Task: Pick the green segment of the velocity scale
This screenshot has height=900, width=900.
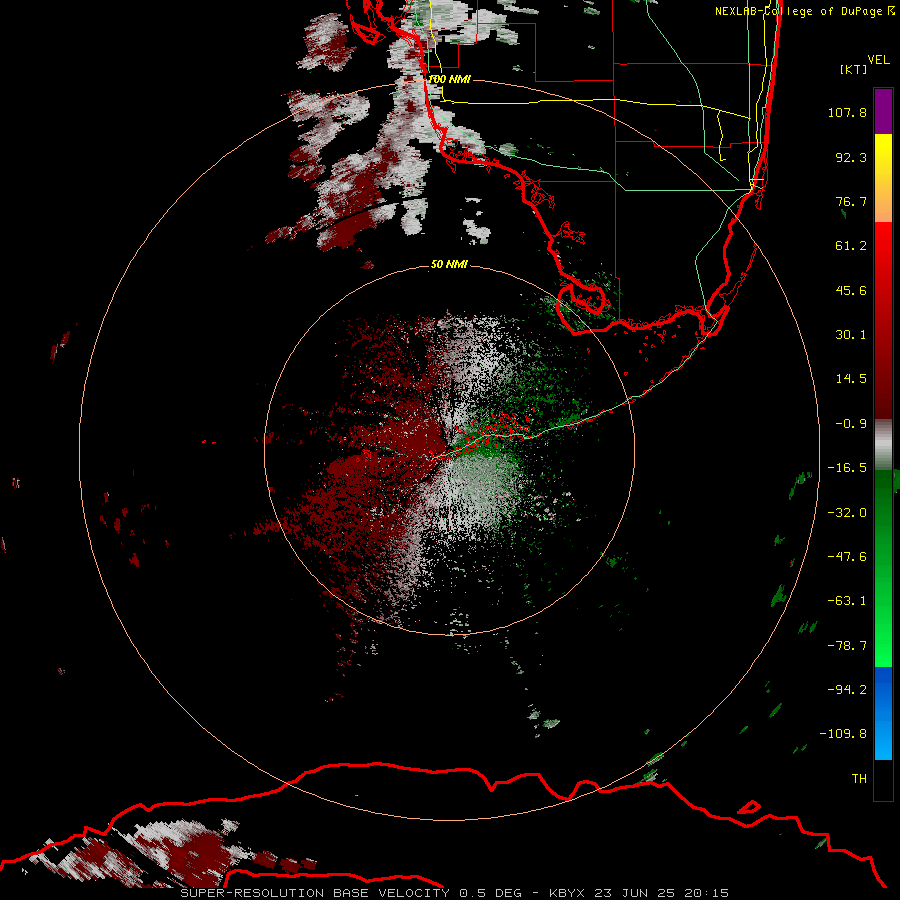Action: [883, 568]
